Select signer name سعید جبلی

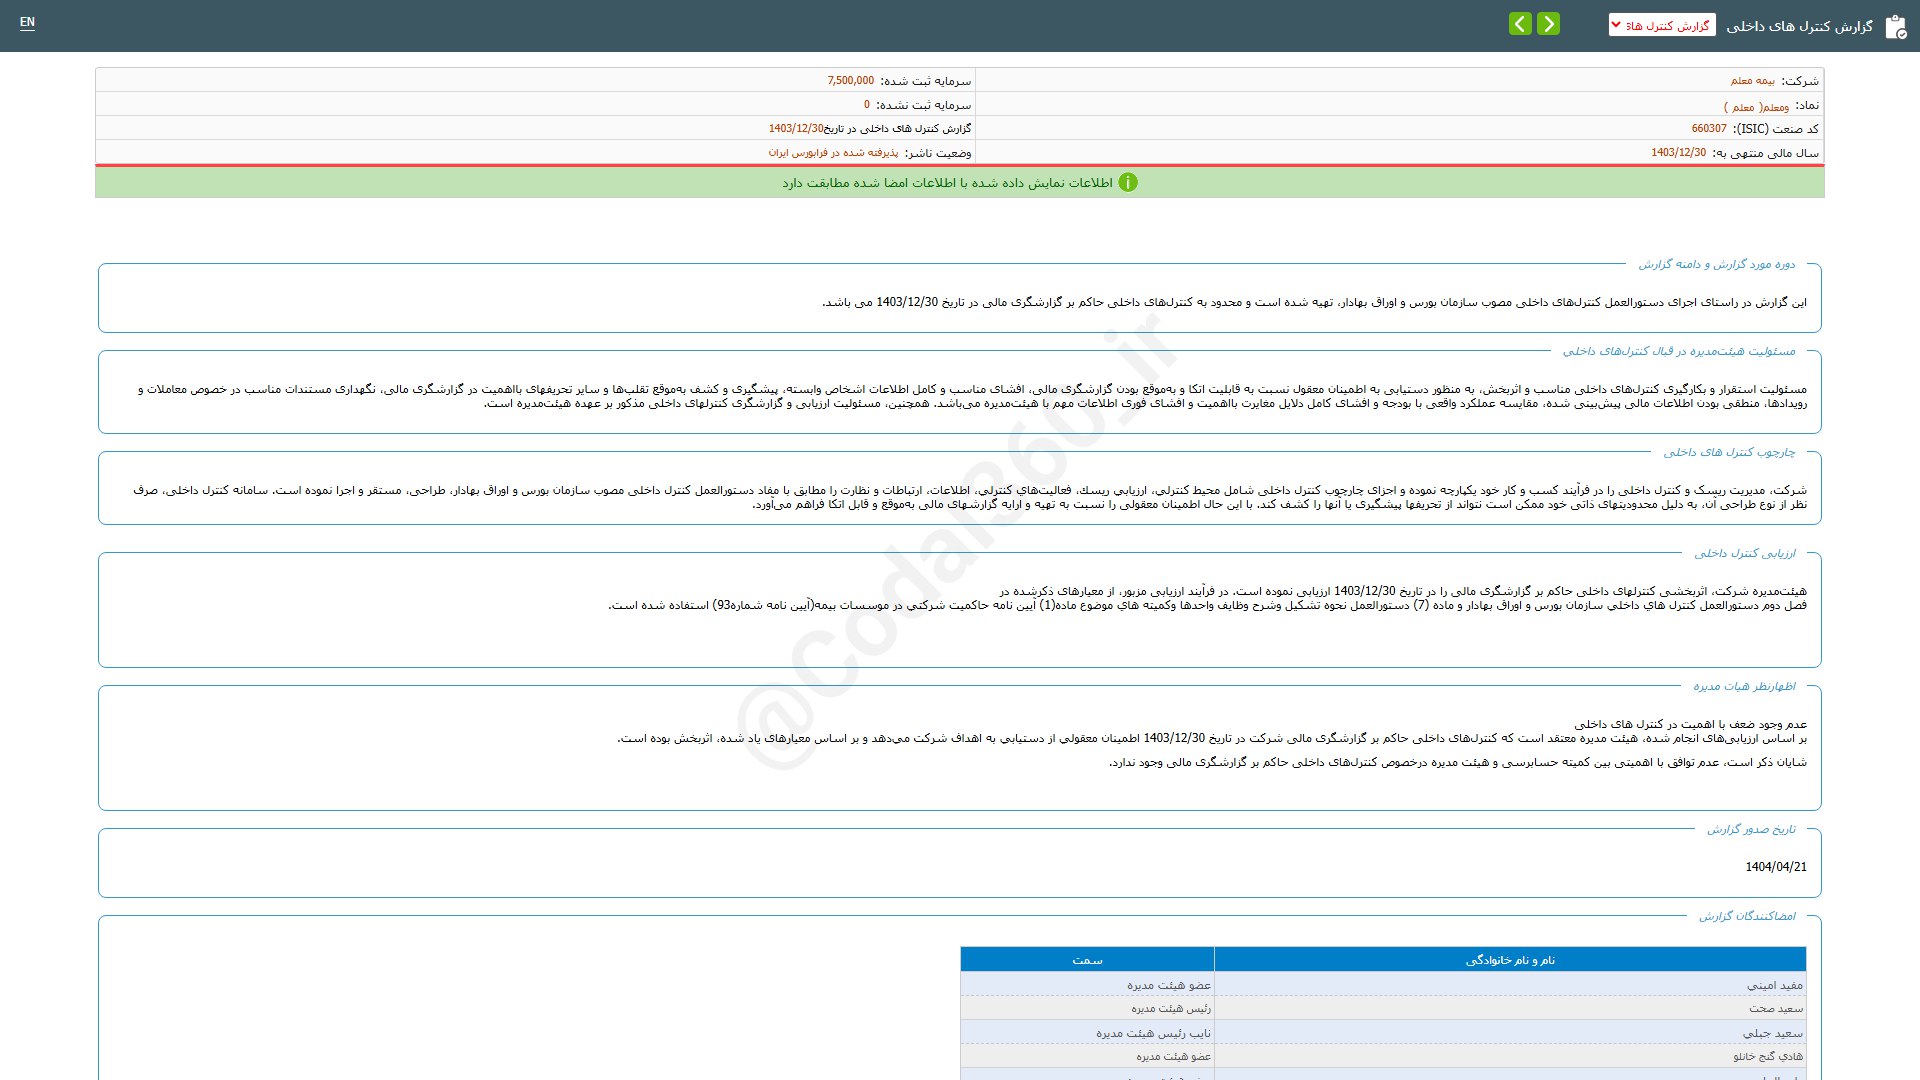point(1773,1034)
